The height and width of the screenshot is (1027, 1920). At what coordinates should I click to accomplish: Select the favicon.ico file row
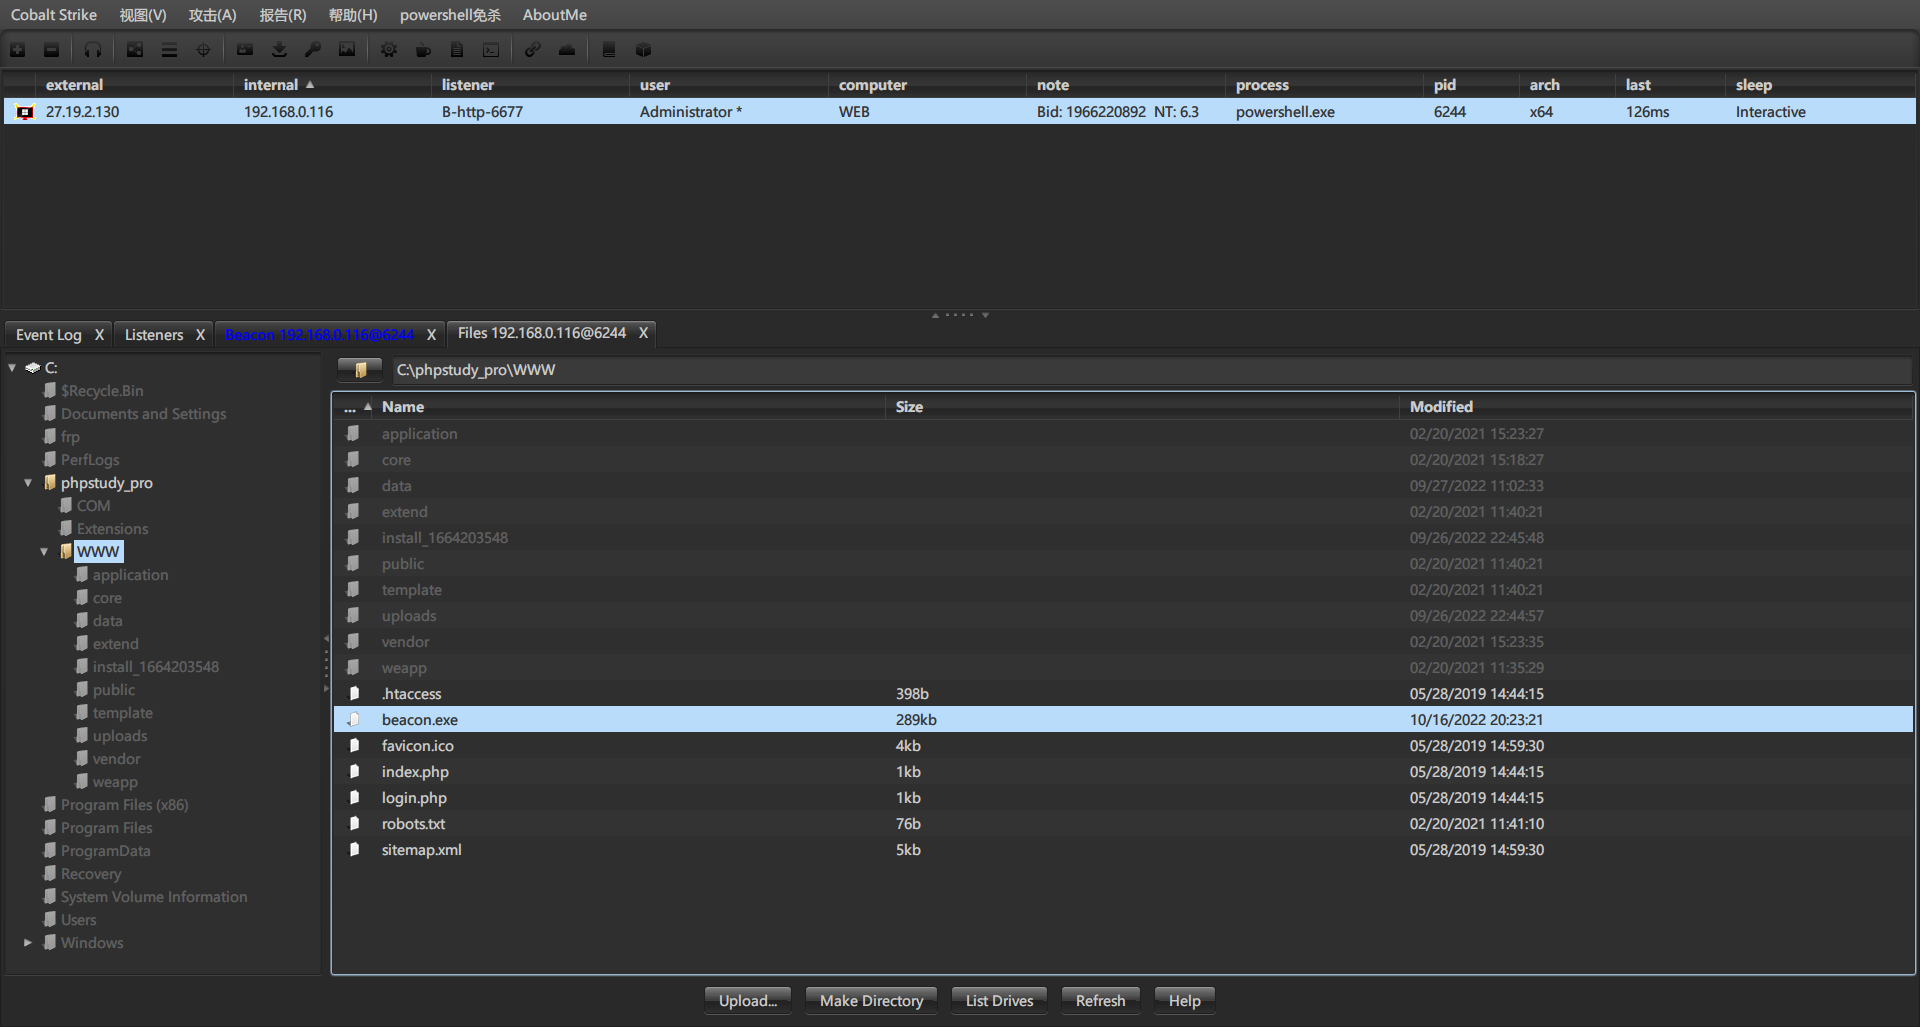click(x=1123, y=746)
